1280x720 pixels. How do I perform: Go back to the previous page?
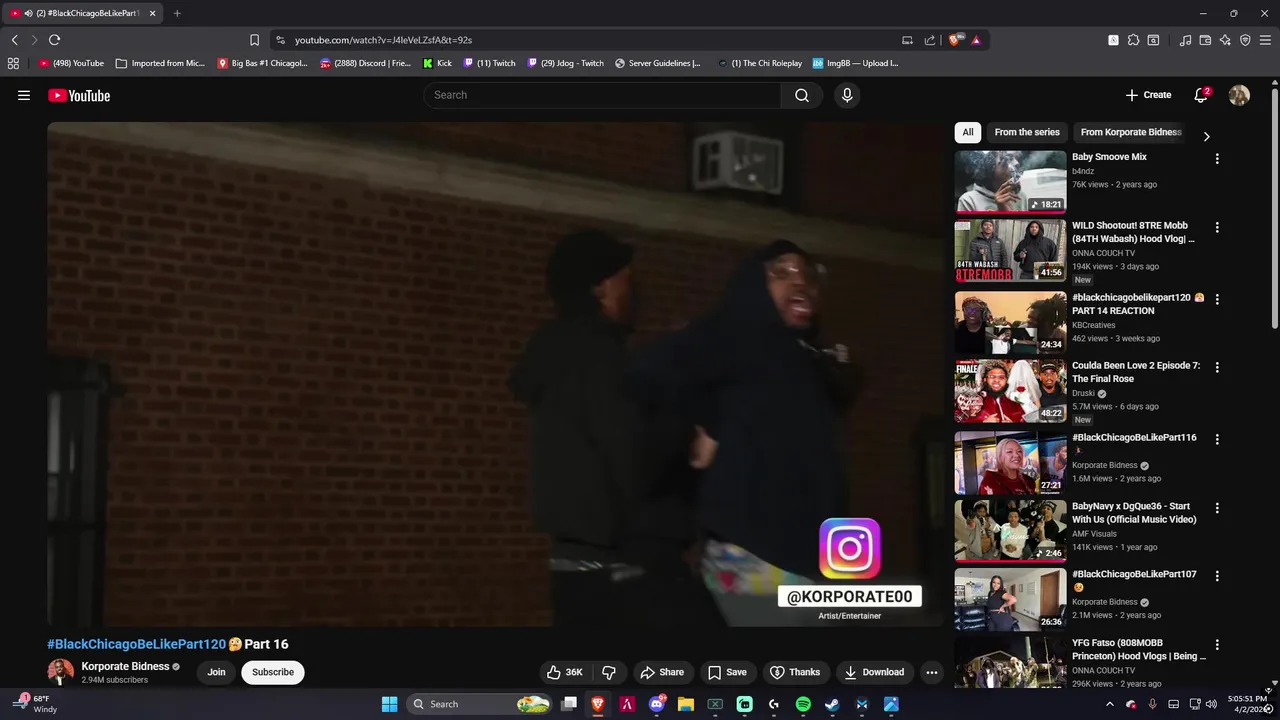coord(14,40)
